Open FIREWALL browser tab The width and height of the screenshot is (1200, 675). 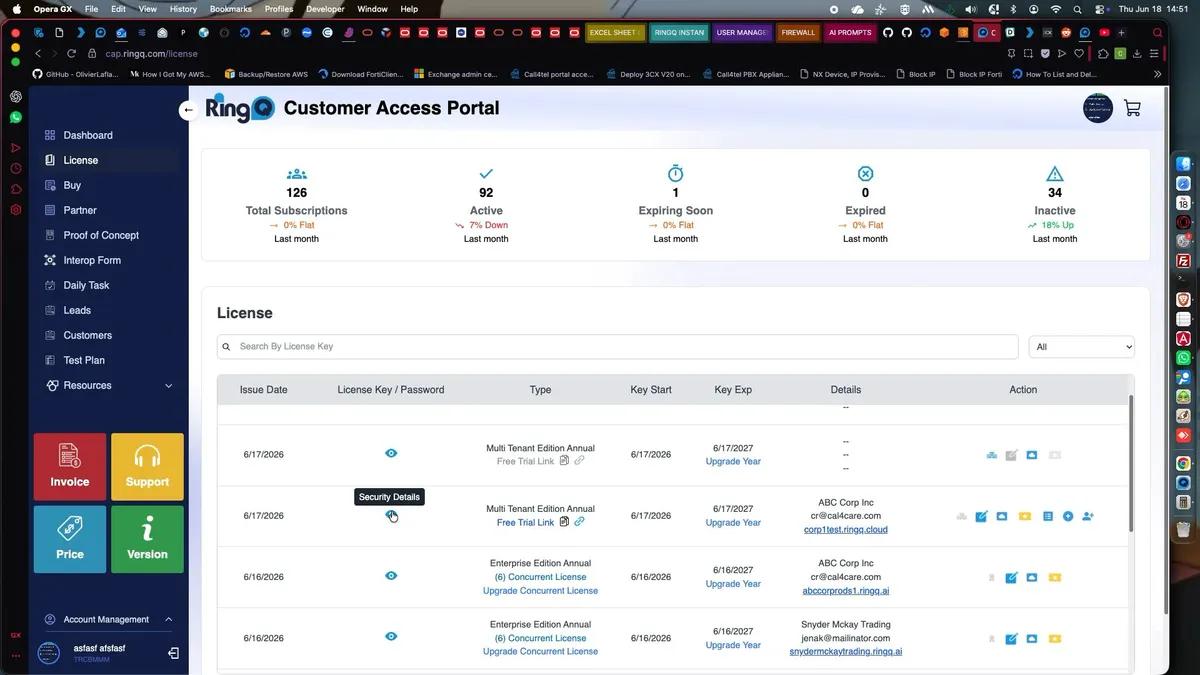(x=798, y=32)
